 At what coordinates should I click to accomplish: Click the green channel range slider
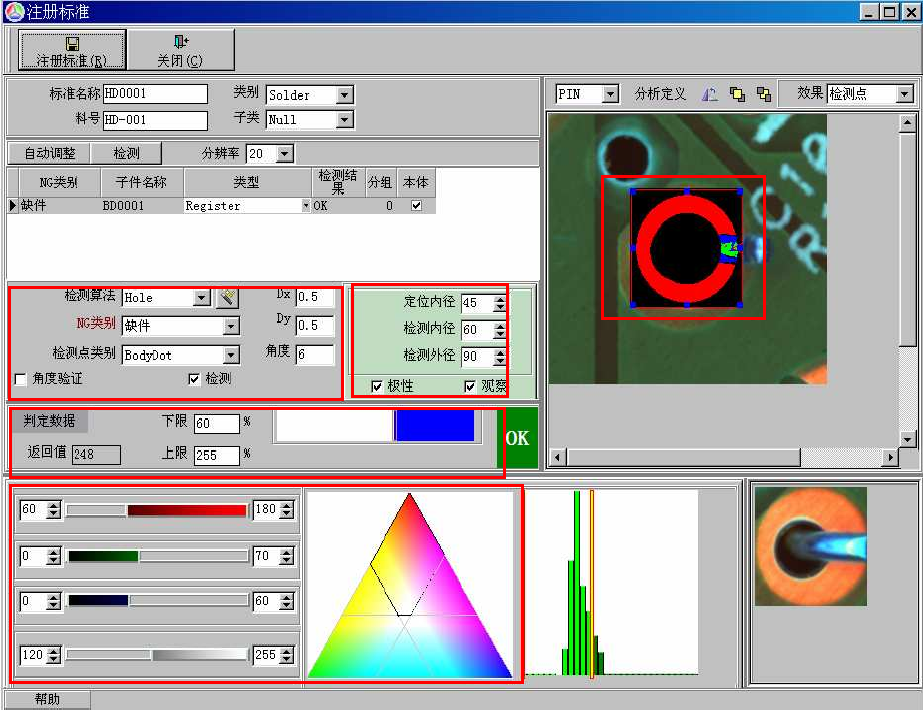(157, 556)
